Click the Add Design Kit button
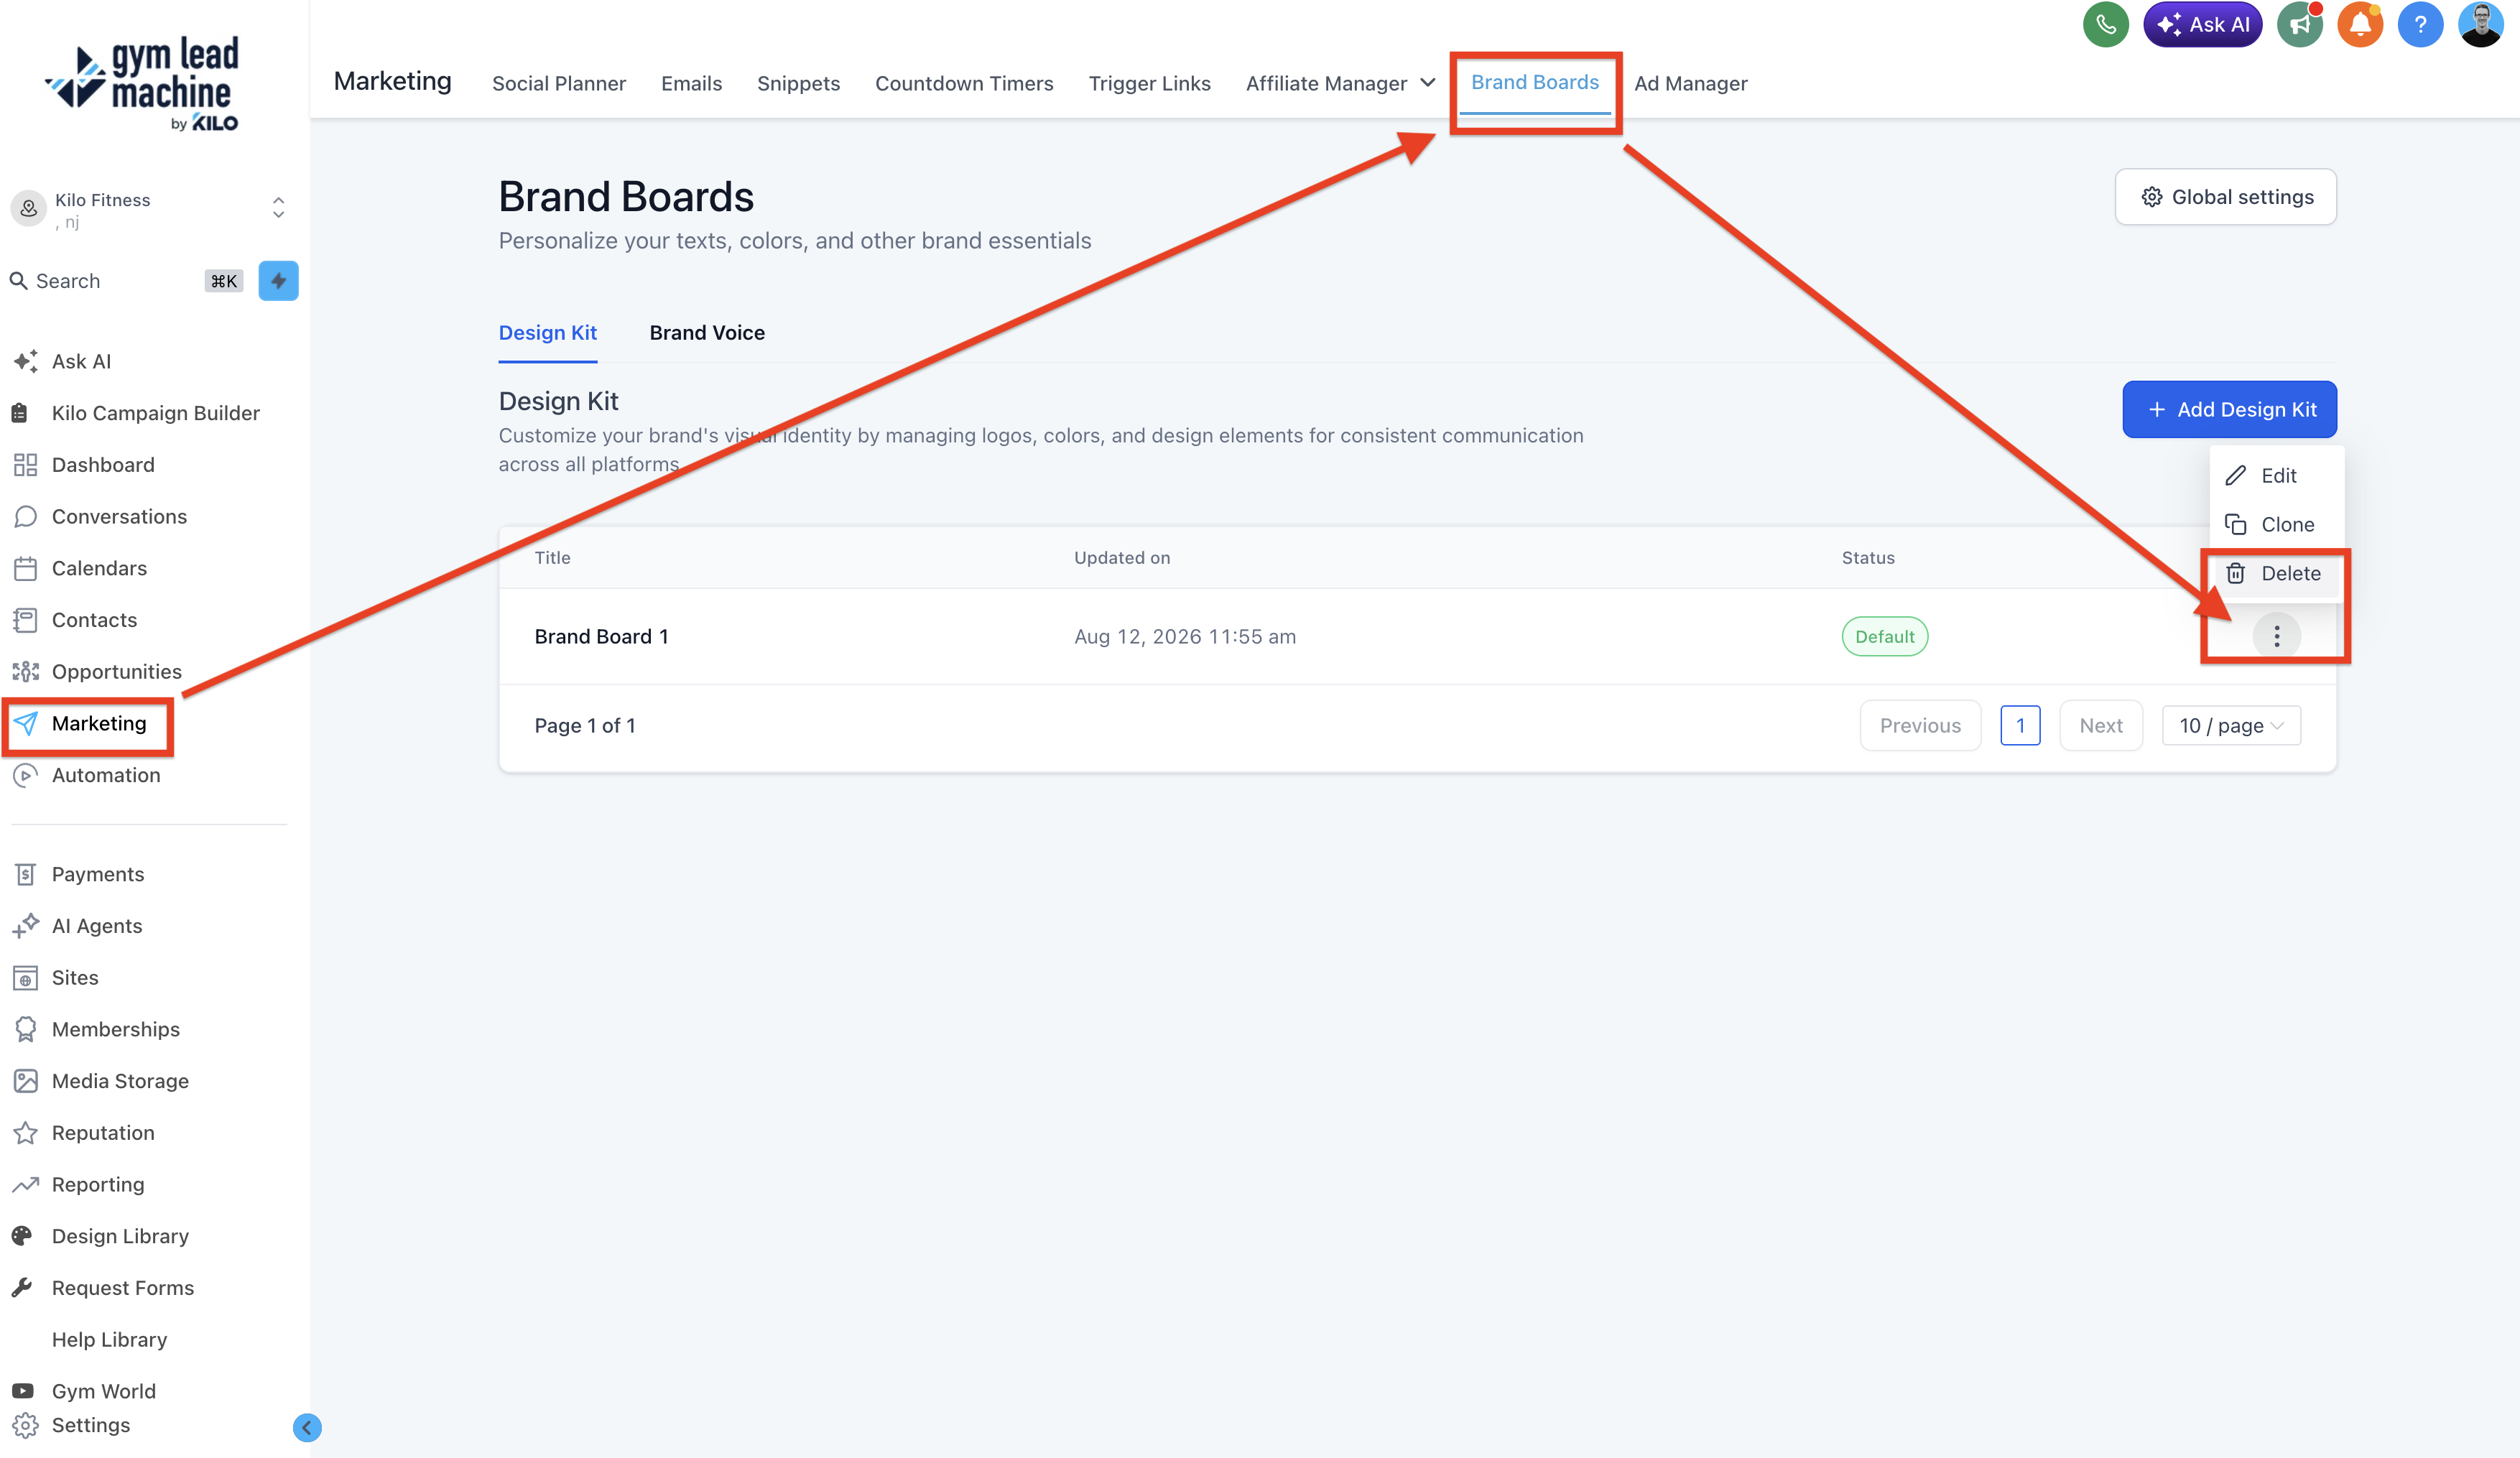Screen dimensions: 2520x1458 (2229, 409)
